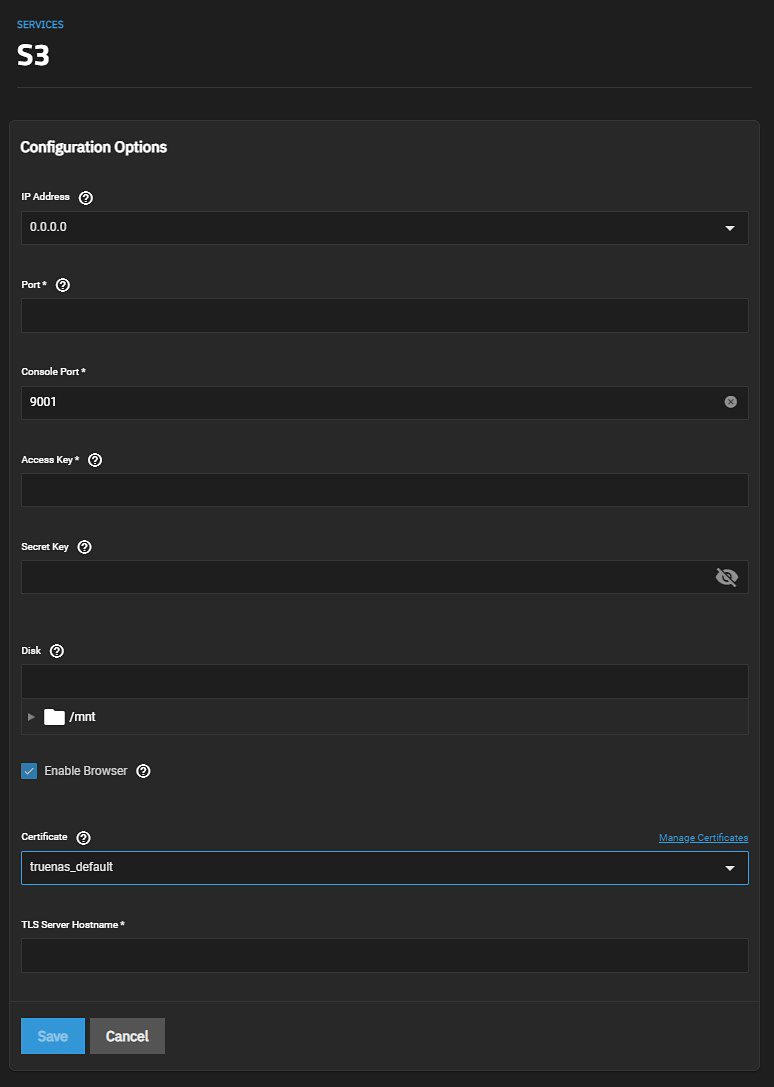Screen dimensions: 774x1087
Task: Clear the Console Port value
Action: [x=730, y=402]
